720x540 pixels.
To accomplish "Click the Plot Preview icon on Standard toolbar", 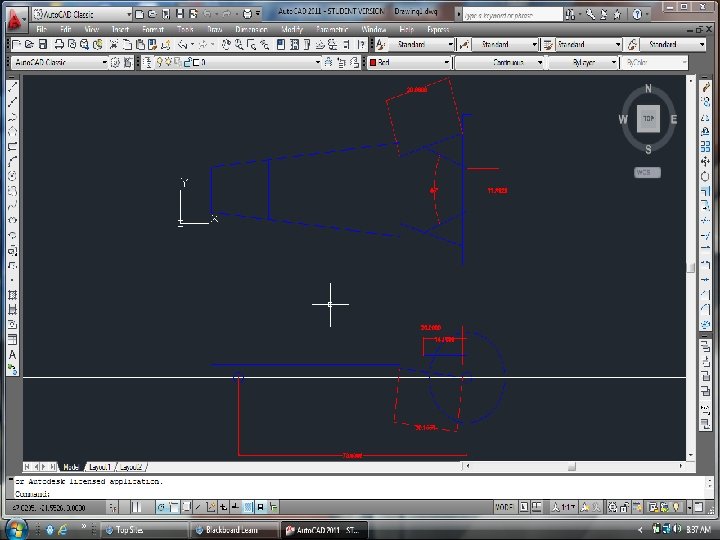I will tap(72, 45).
